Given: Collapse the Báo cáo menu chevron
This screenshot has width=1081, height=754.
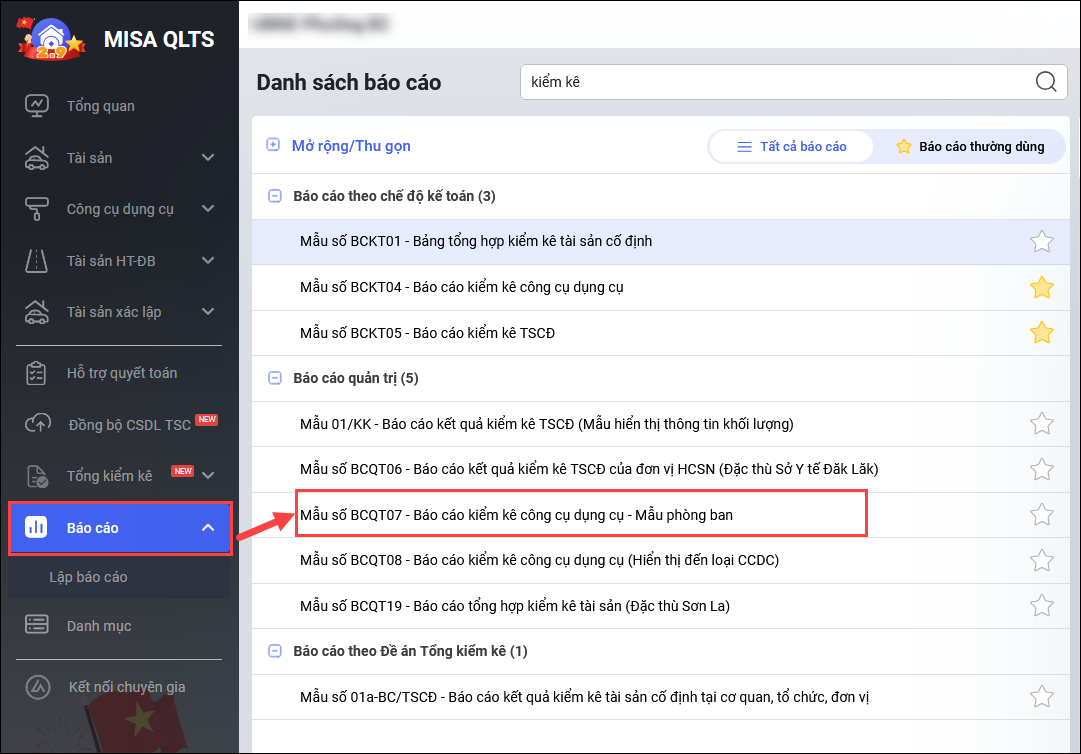Looking at the screenshot, I should 208,527.
